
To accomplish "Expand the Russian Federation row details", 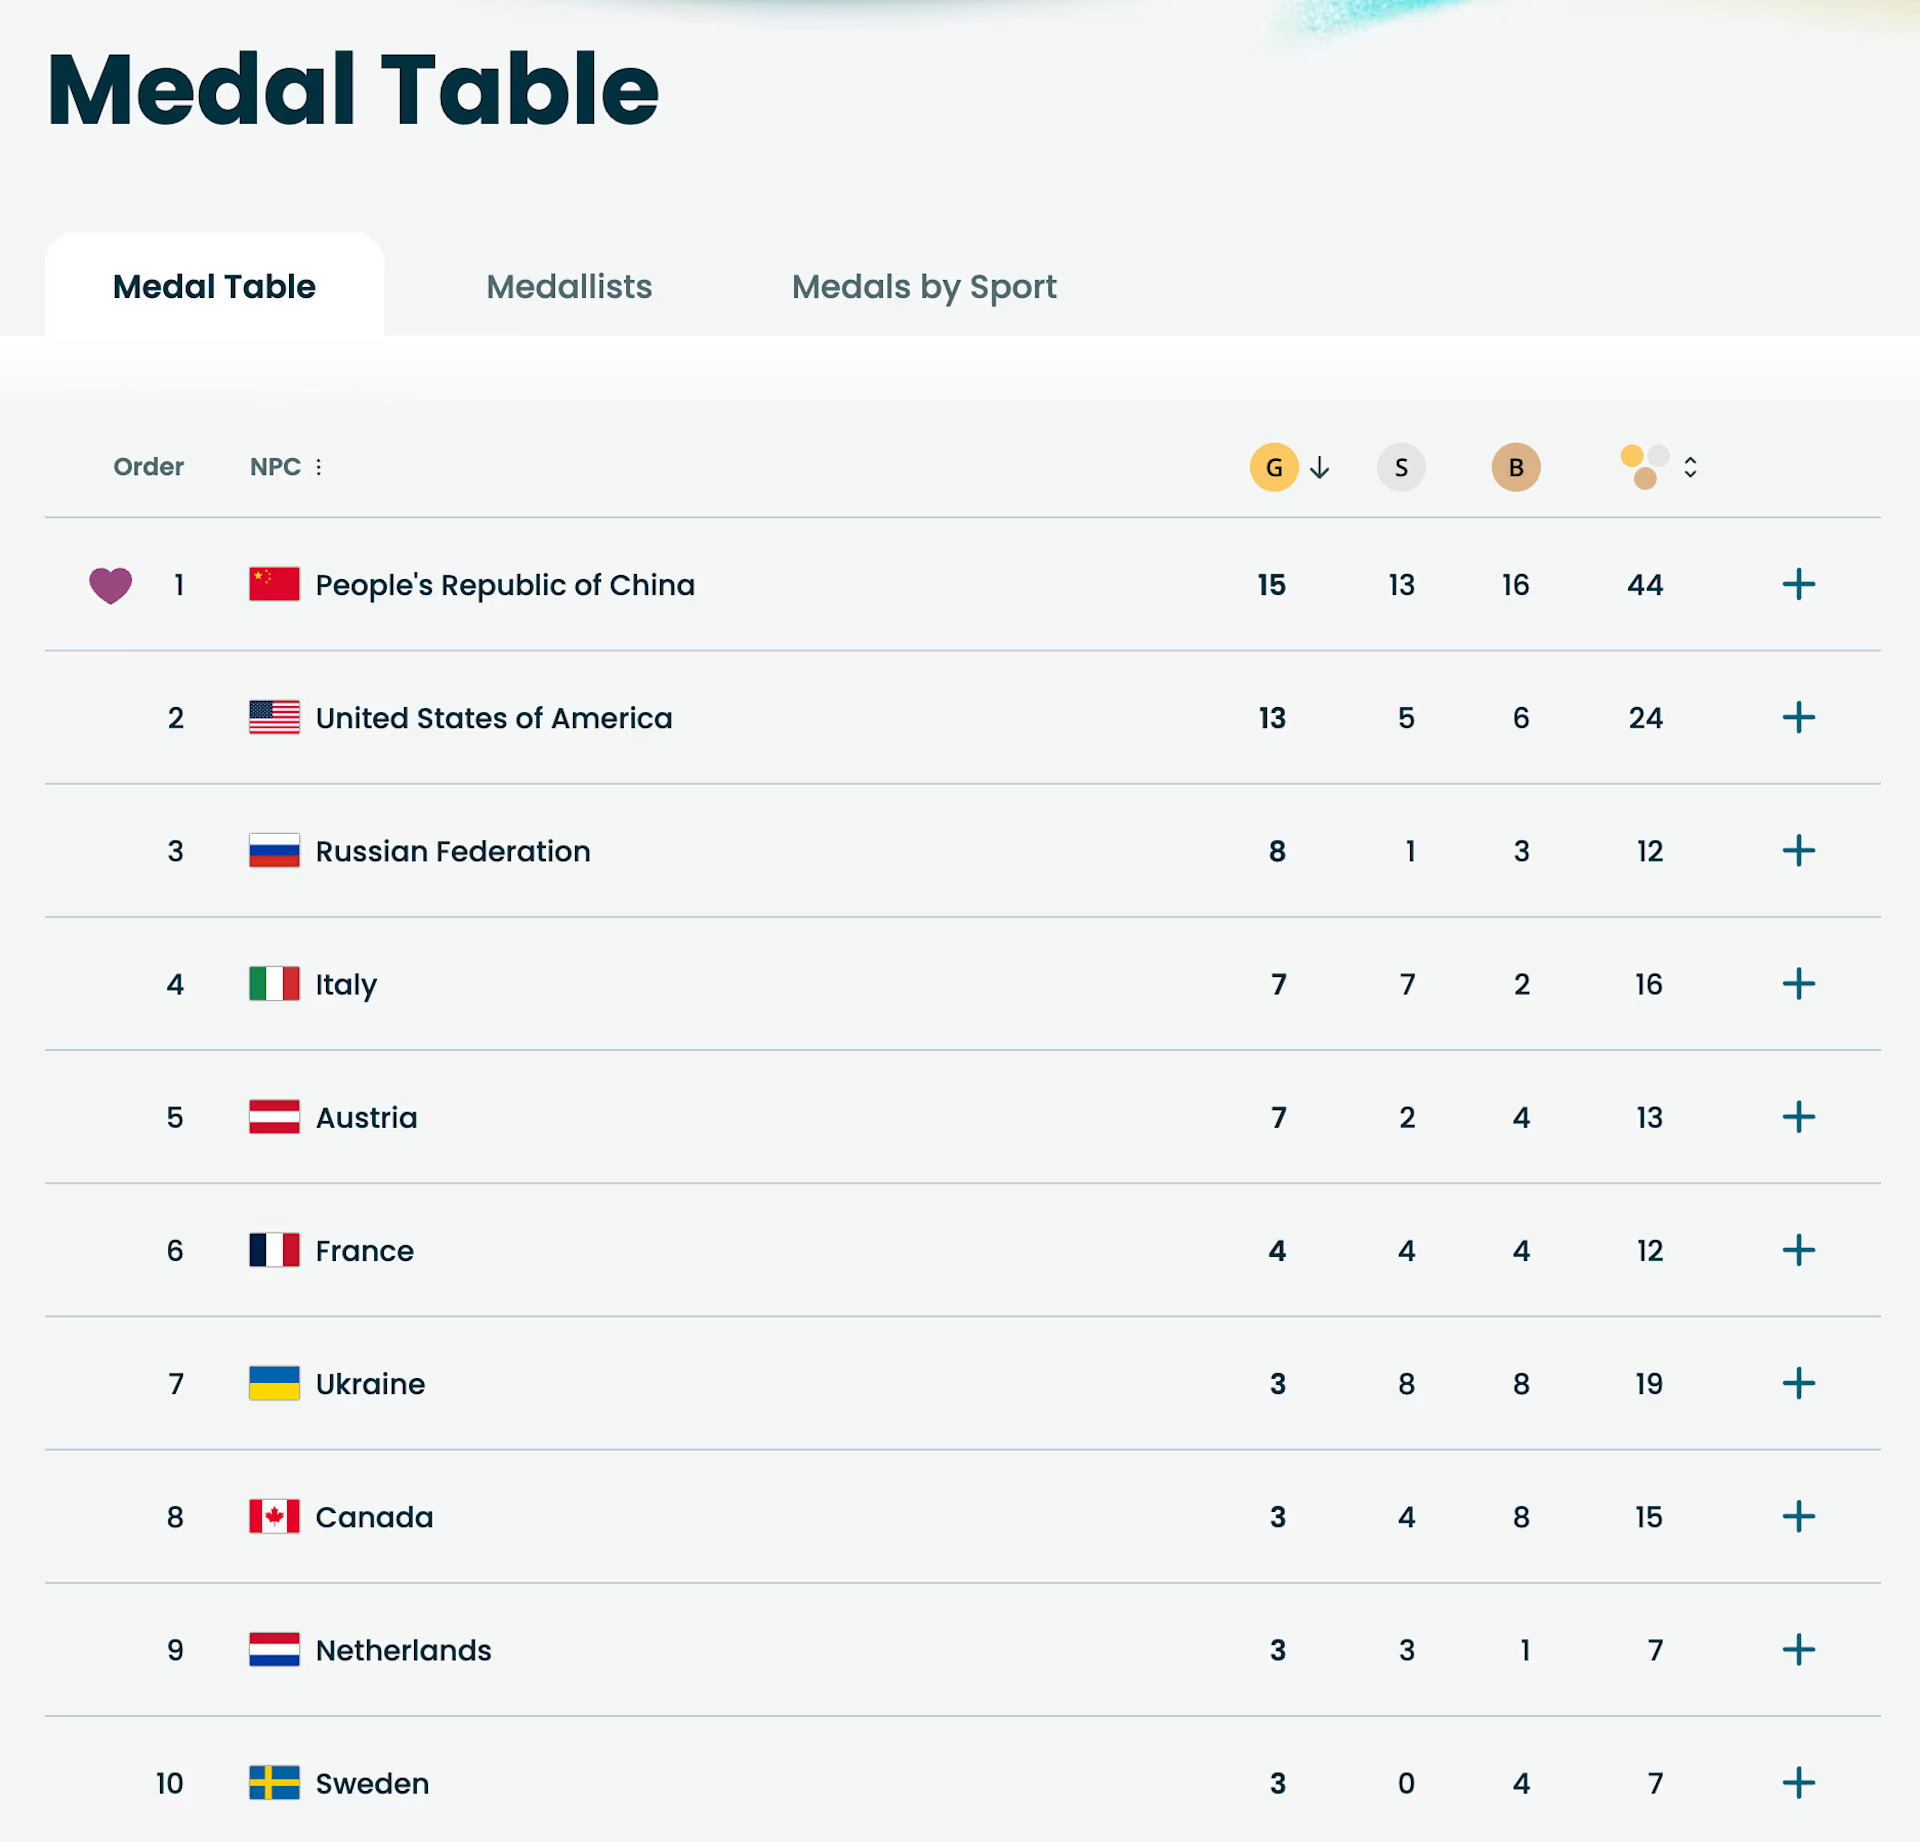I will [1798, 851].
